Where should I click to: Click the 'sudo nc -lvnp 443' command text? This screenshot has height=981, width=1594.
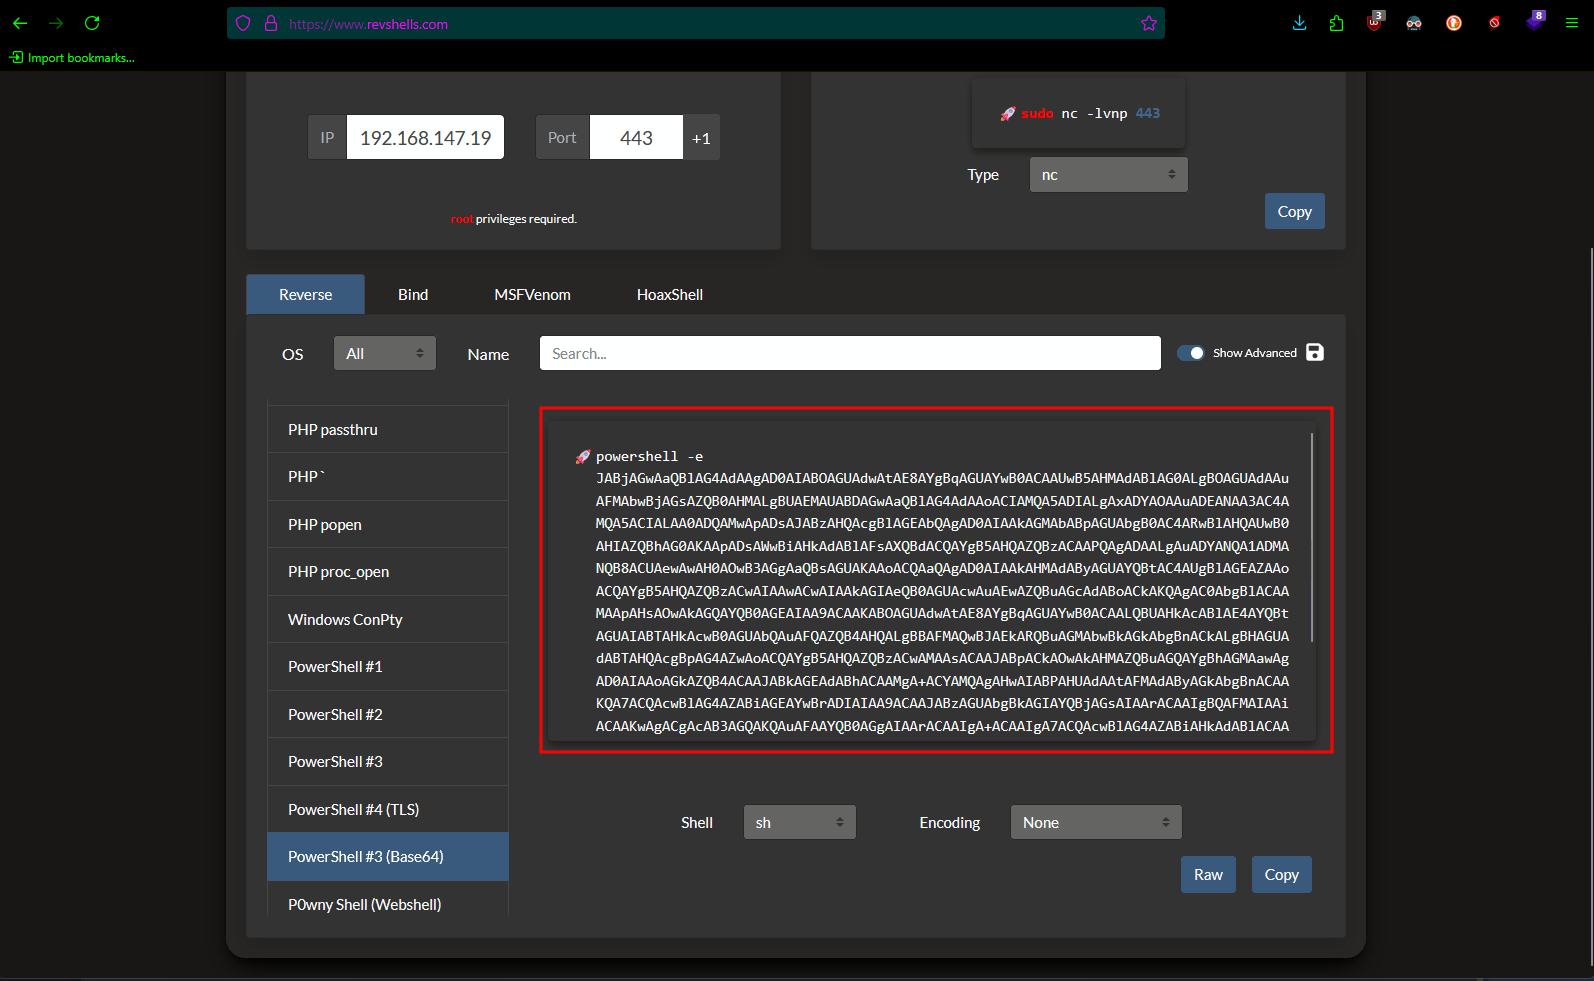coord(1090,114)
